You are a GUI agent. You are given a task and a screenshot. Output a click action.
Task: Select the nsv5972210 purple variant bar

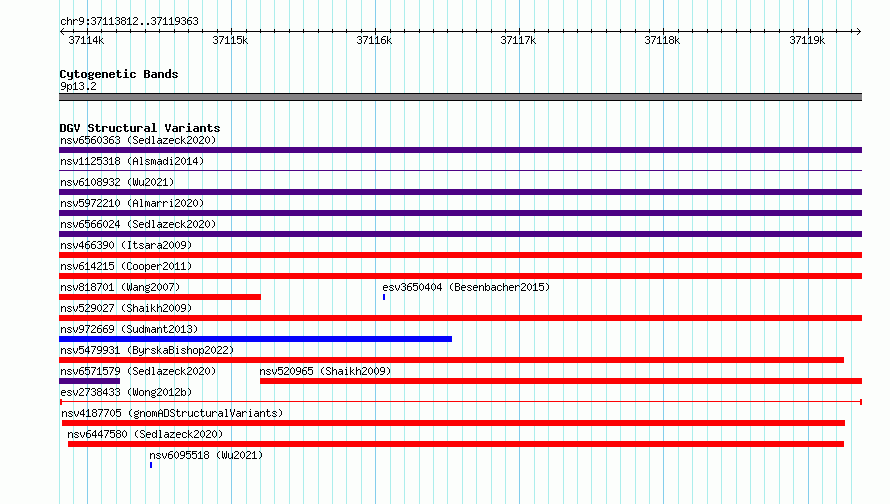(x=460, y=213)
